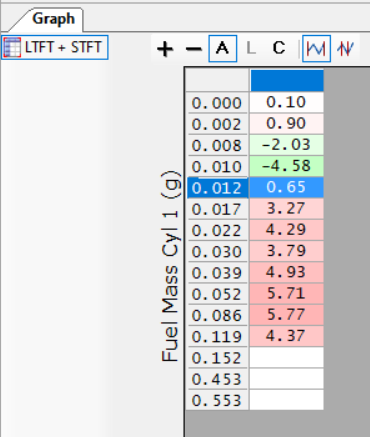Click the 0.012 row header
This screenshot has width=370, height=437.
tap(217, 188)
